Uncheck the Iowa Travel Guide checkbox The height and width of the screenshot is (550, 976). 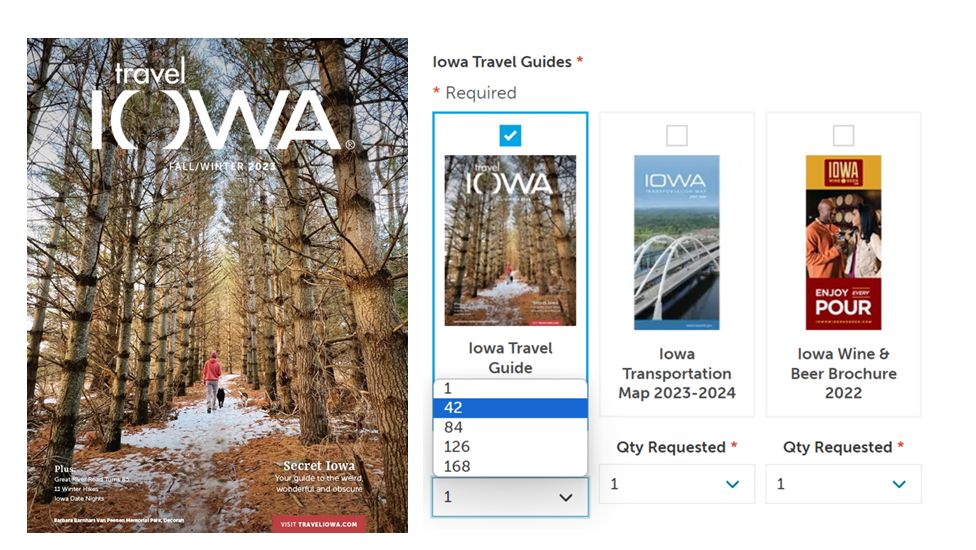pyautogui.click(x=510, y=136)
